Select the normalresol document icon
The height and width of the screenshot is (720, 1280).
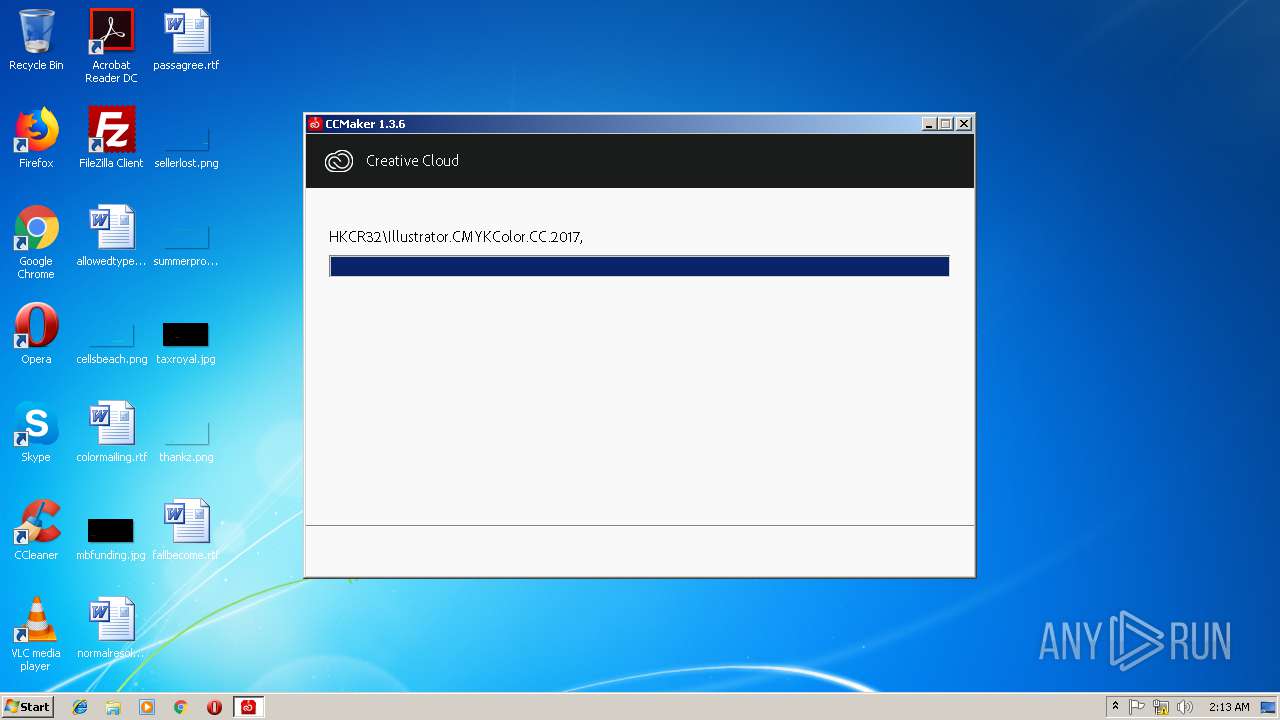click(x=111, y=628)
